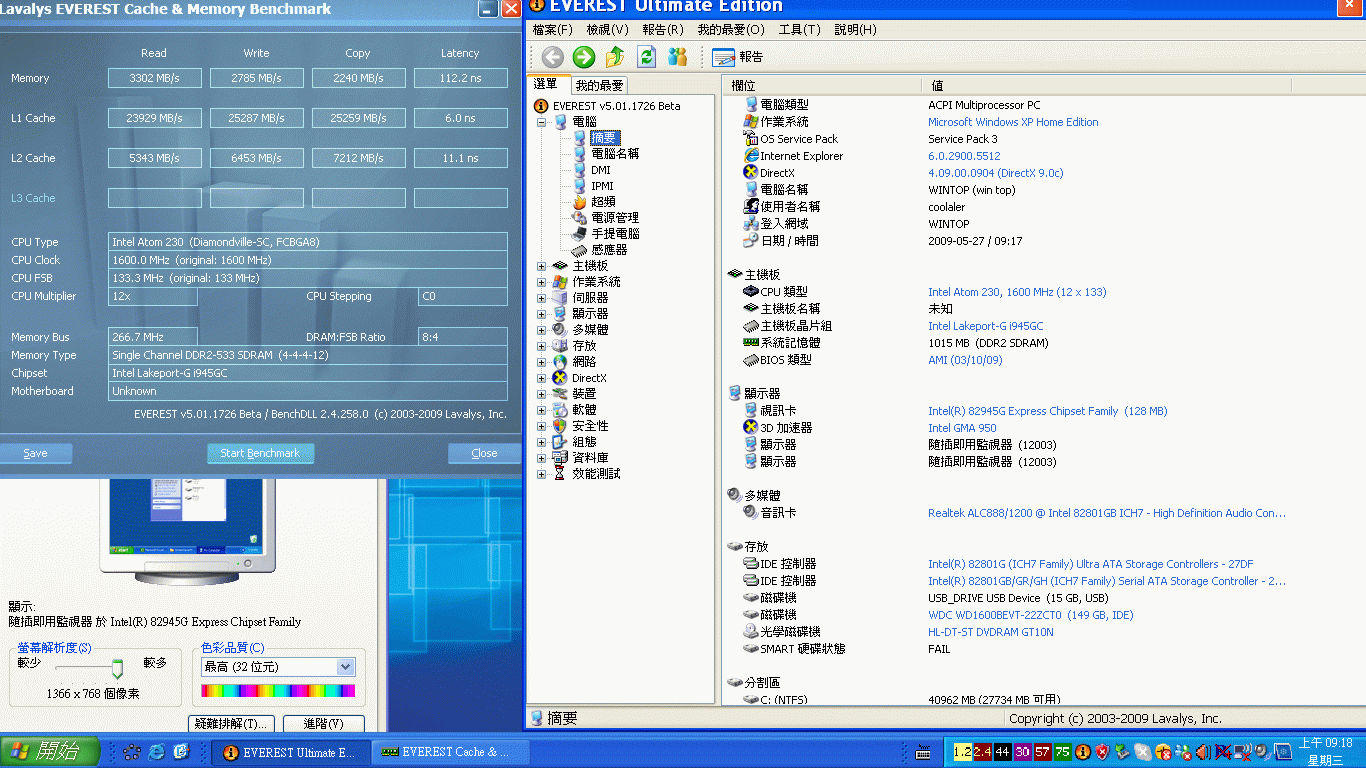Viewport: 1366px width, 768px height.
Task: Open the Microsoft Windows XP Home Edition link
Action: [x=1013, y=122]
